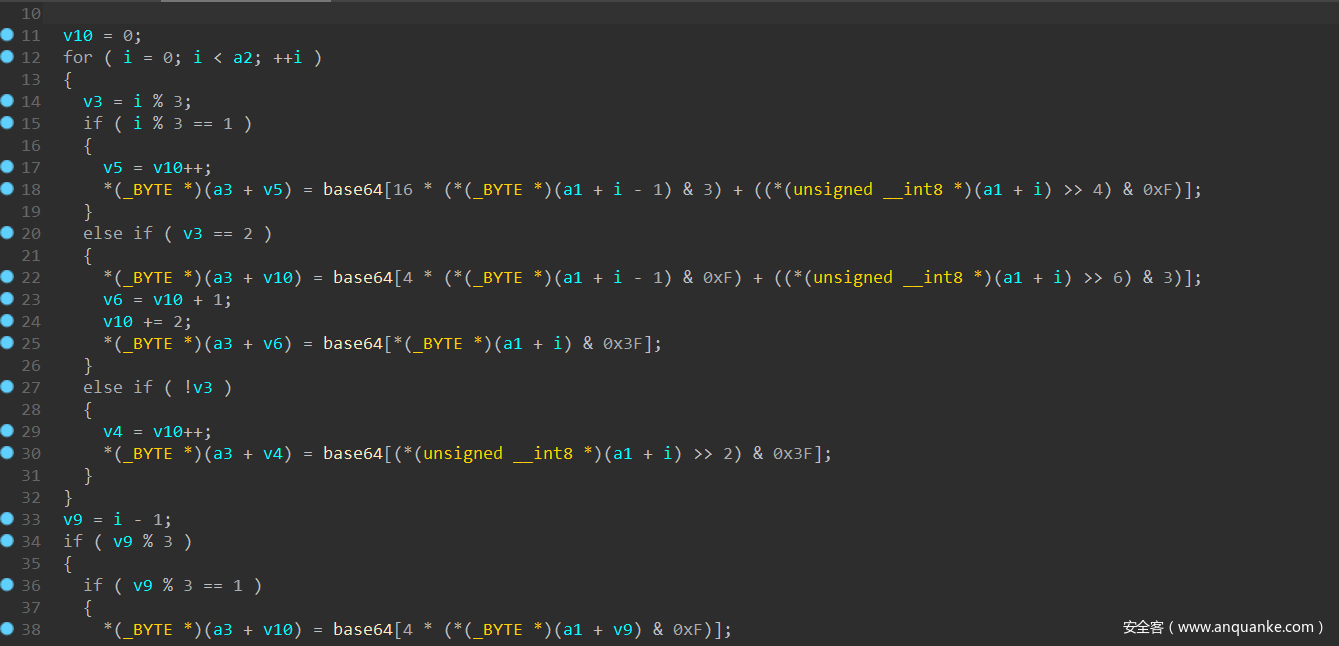Click the gutter dot at line 30
The height and width of the screenshot is (646, 1339).
7,453
